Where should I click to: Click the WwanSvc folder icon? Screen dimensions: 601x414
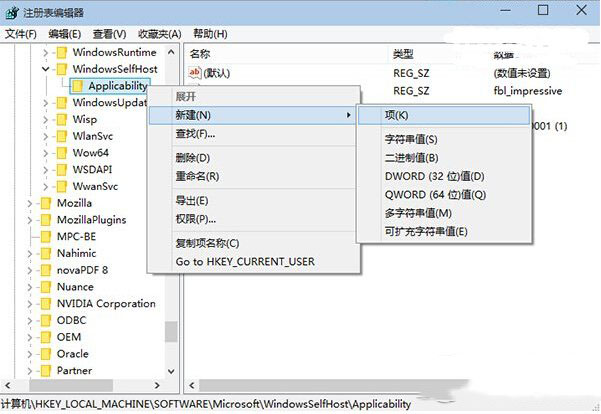point(61,187)
